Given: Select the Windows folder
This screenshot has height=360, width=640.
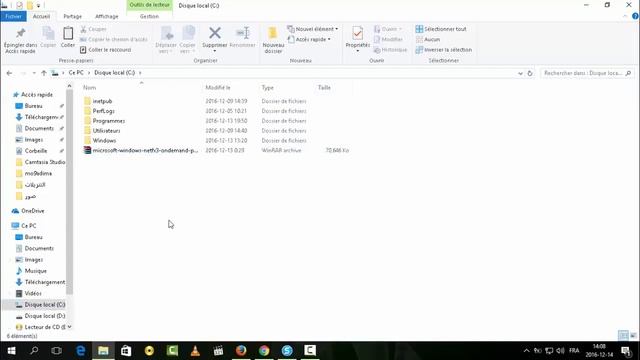Looking at the screenshot, I should (x=104, y=140).
